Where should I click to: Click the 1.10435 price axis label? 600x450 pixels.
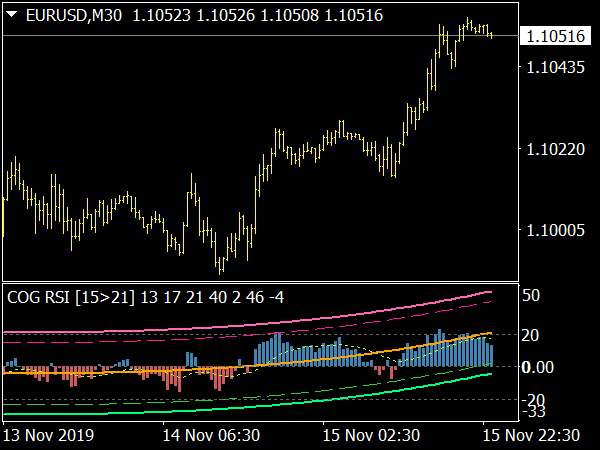553,67
